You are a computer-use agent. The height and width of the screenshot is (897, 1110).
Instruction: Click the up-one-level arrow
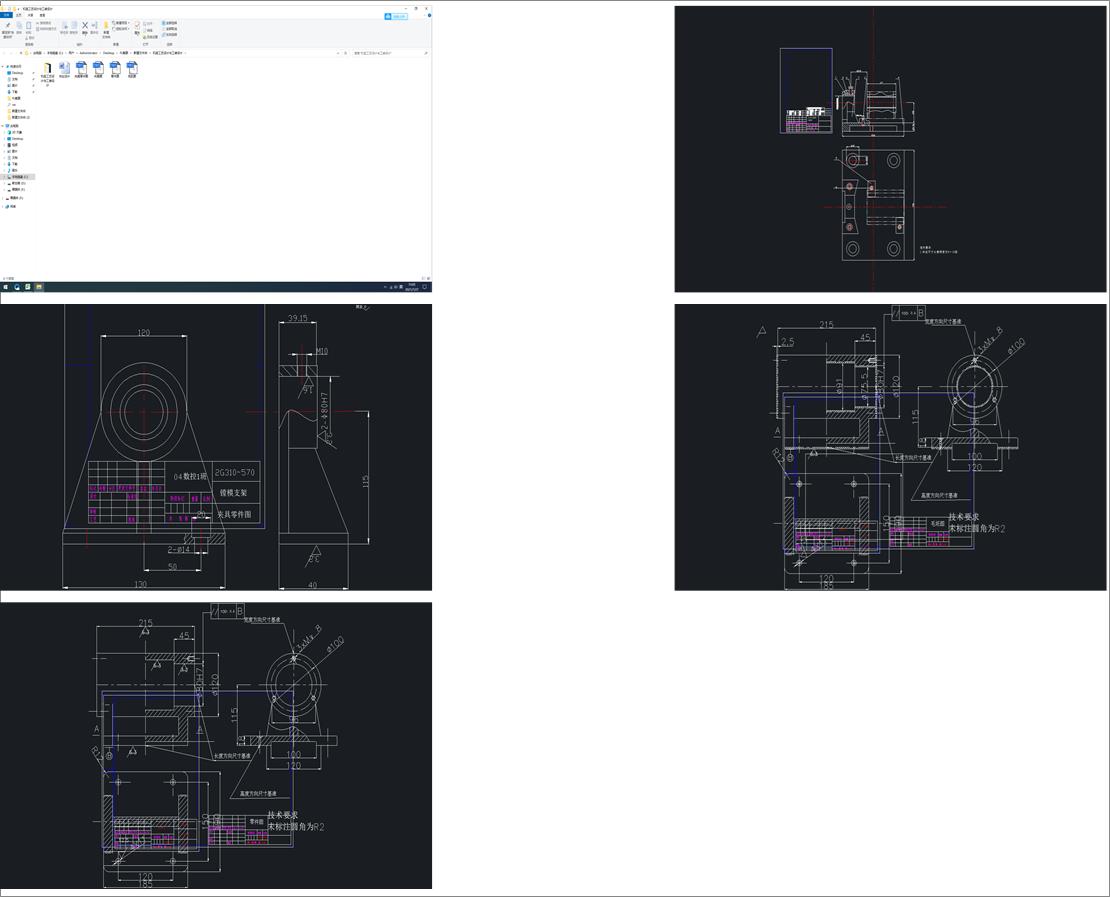[21, 53]
